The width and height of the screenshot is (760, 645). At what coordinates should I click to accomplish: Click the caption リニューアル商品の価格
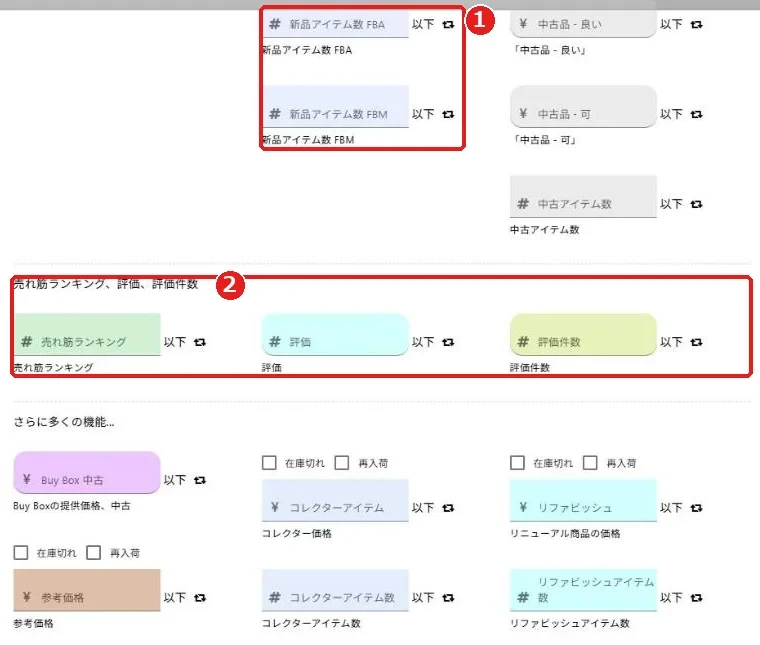coord(565,534)
